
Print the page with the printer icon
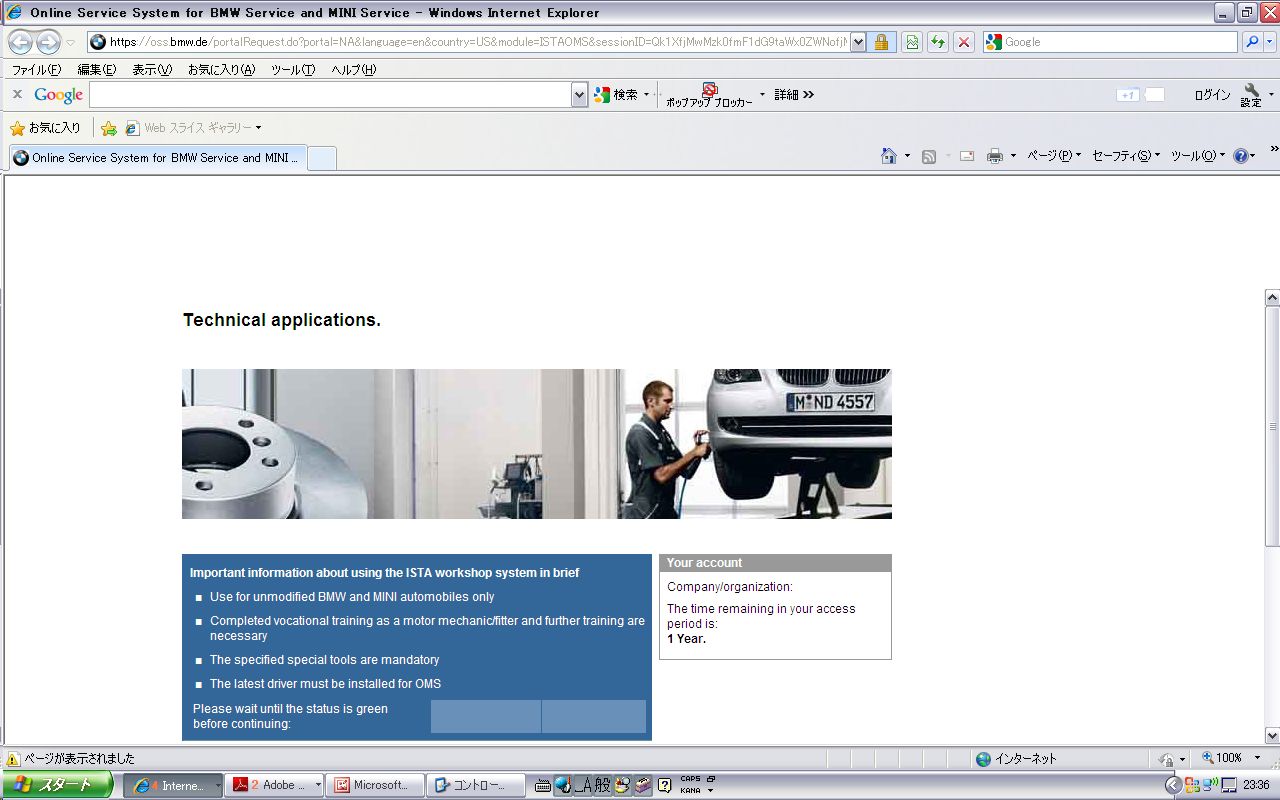pos(995,156)
